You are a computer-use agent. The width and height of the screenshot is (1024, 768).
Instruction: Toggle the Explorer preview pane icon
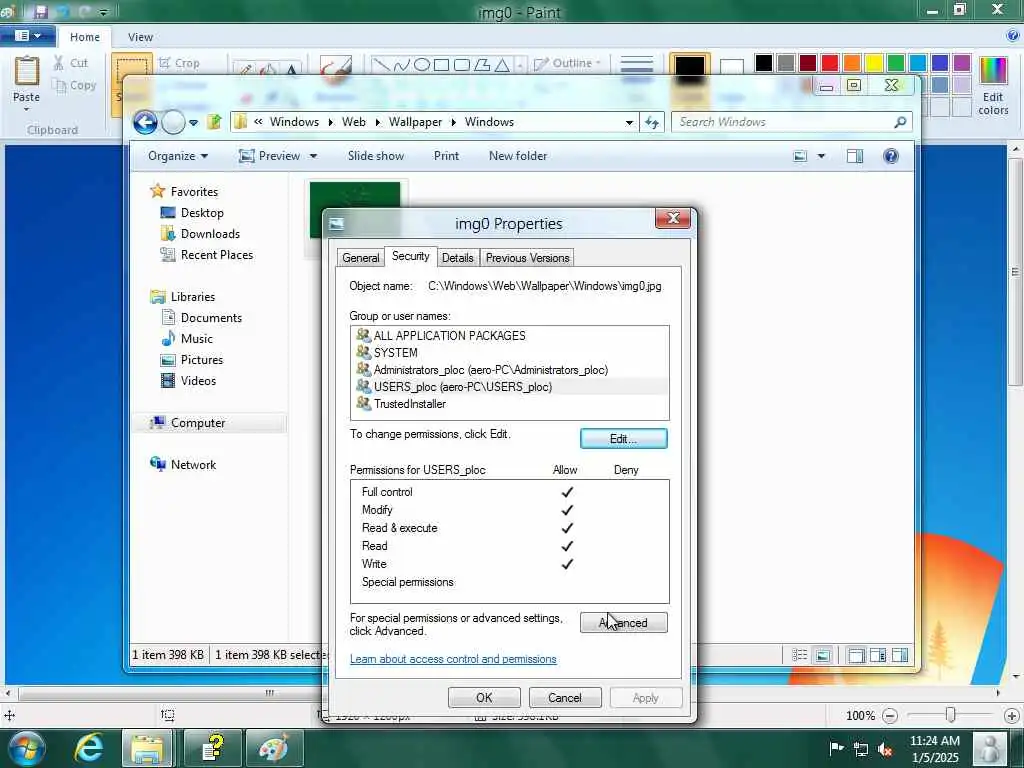click(x=855, y=156)
